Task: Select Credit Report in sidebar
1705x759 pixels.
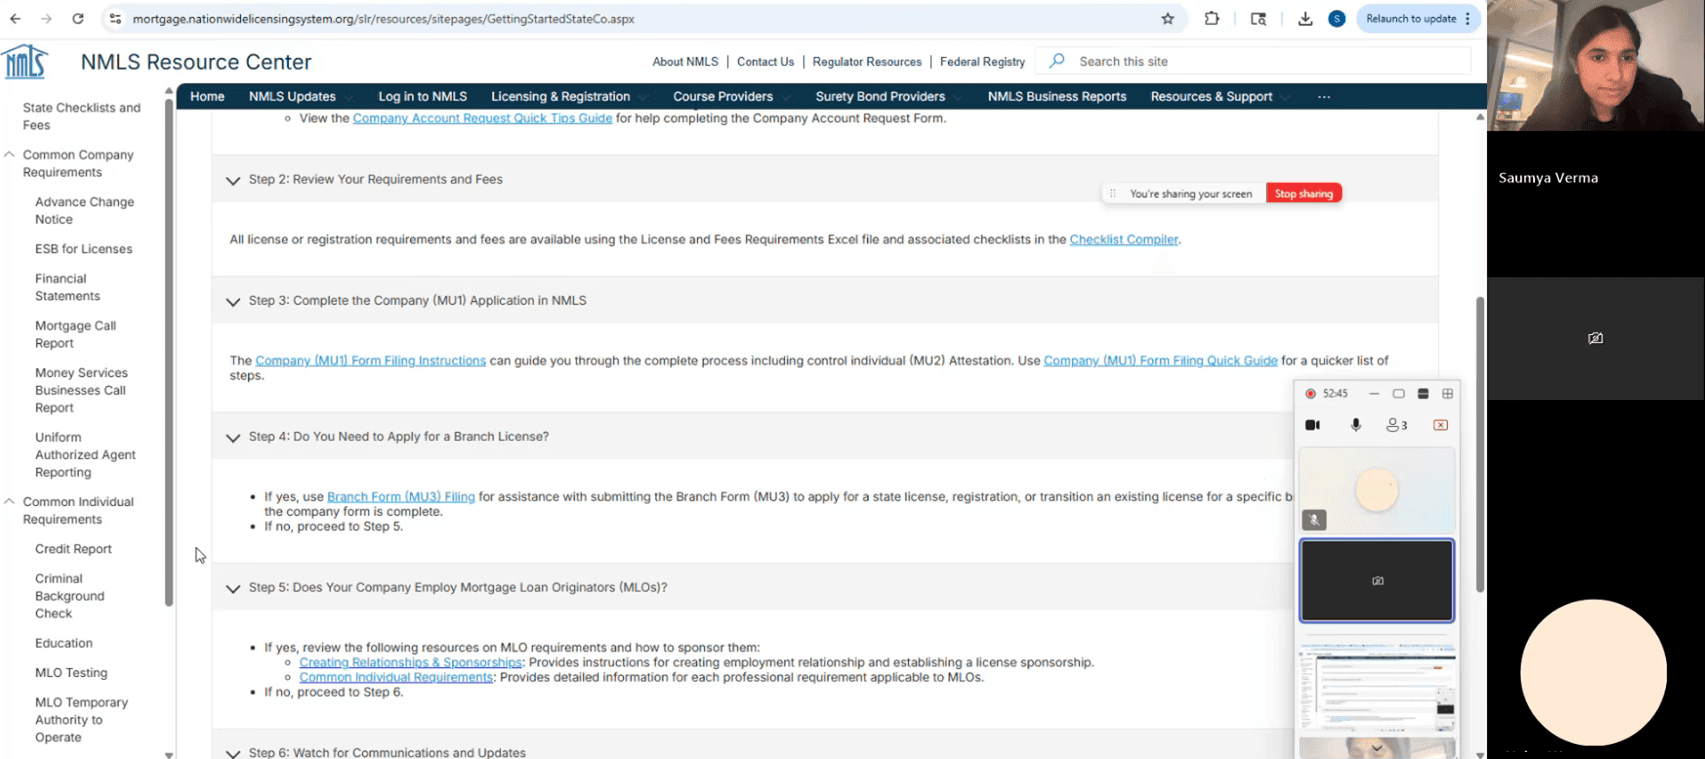Action: point(73,549)
